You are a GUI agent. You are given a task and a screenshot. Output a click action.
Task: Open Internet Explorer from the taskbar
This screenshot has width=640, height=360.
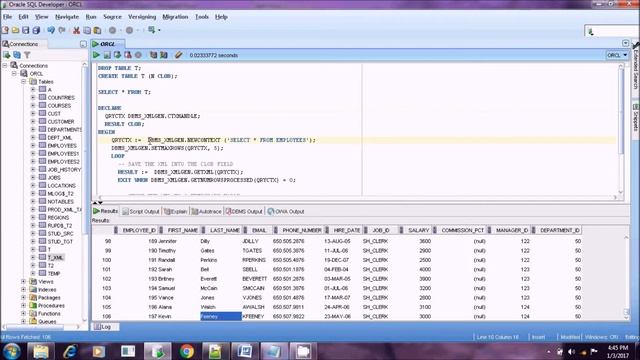tap(70, 351)
